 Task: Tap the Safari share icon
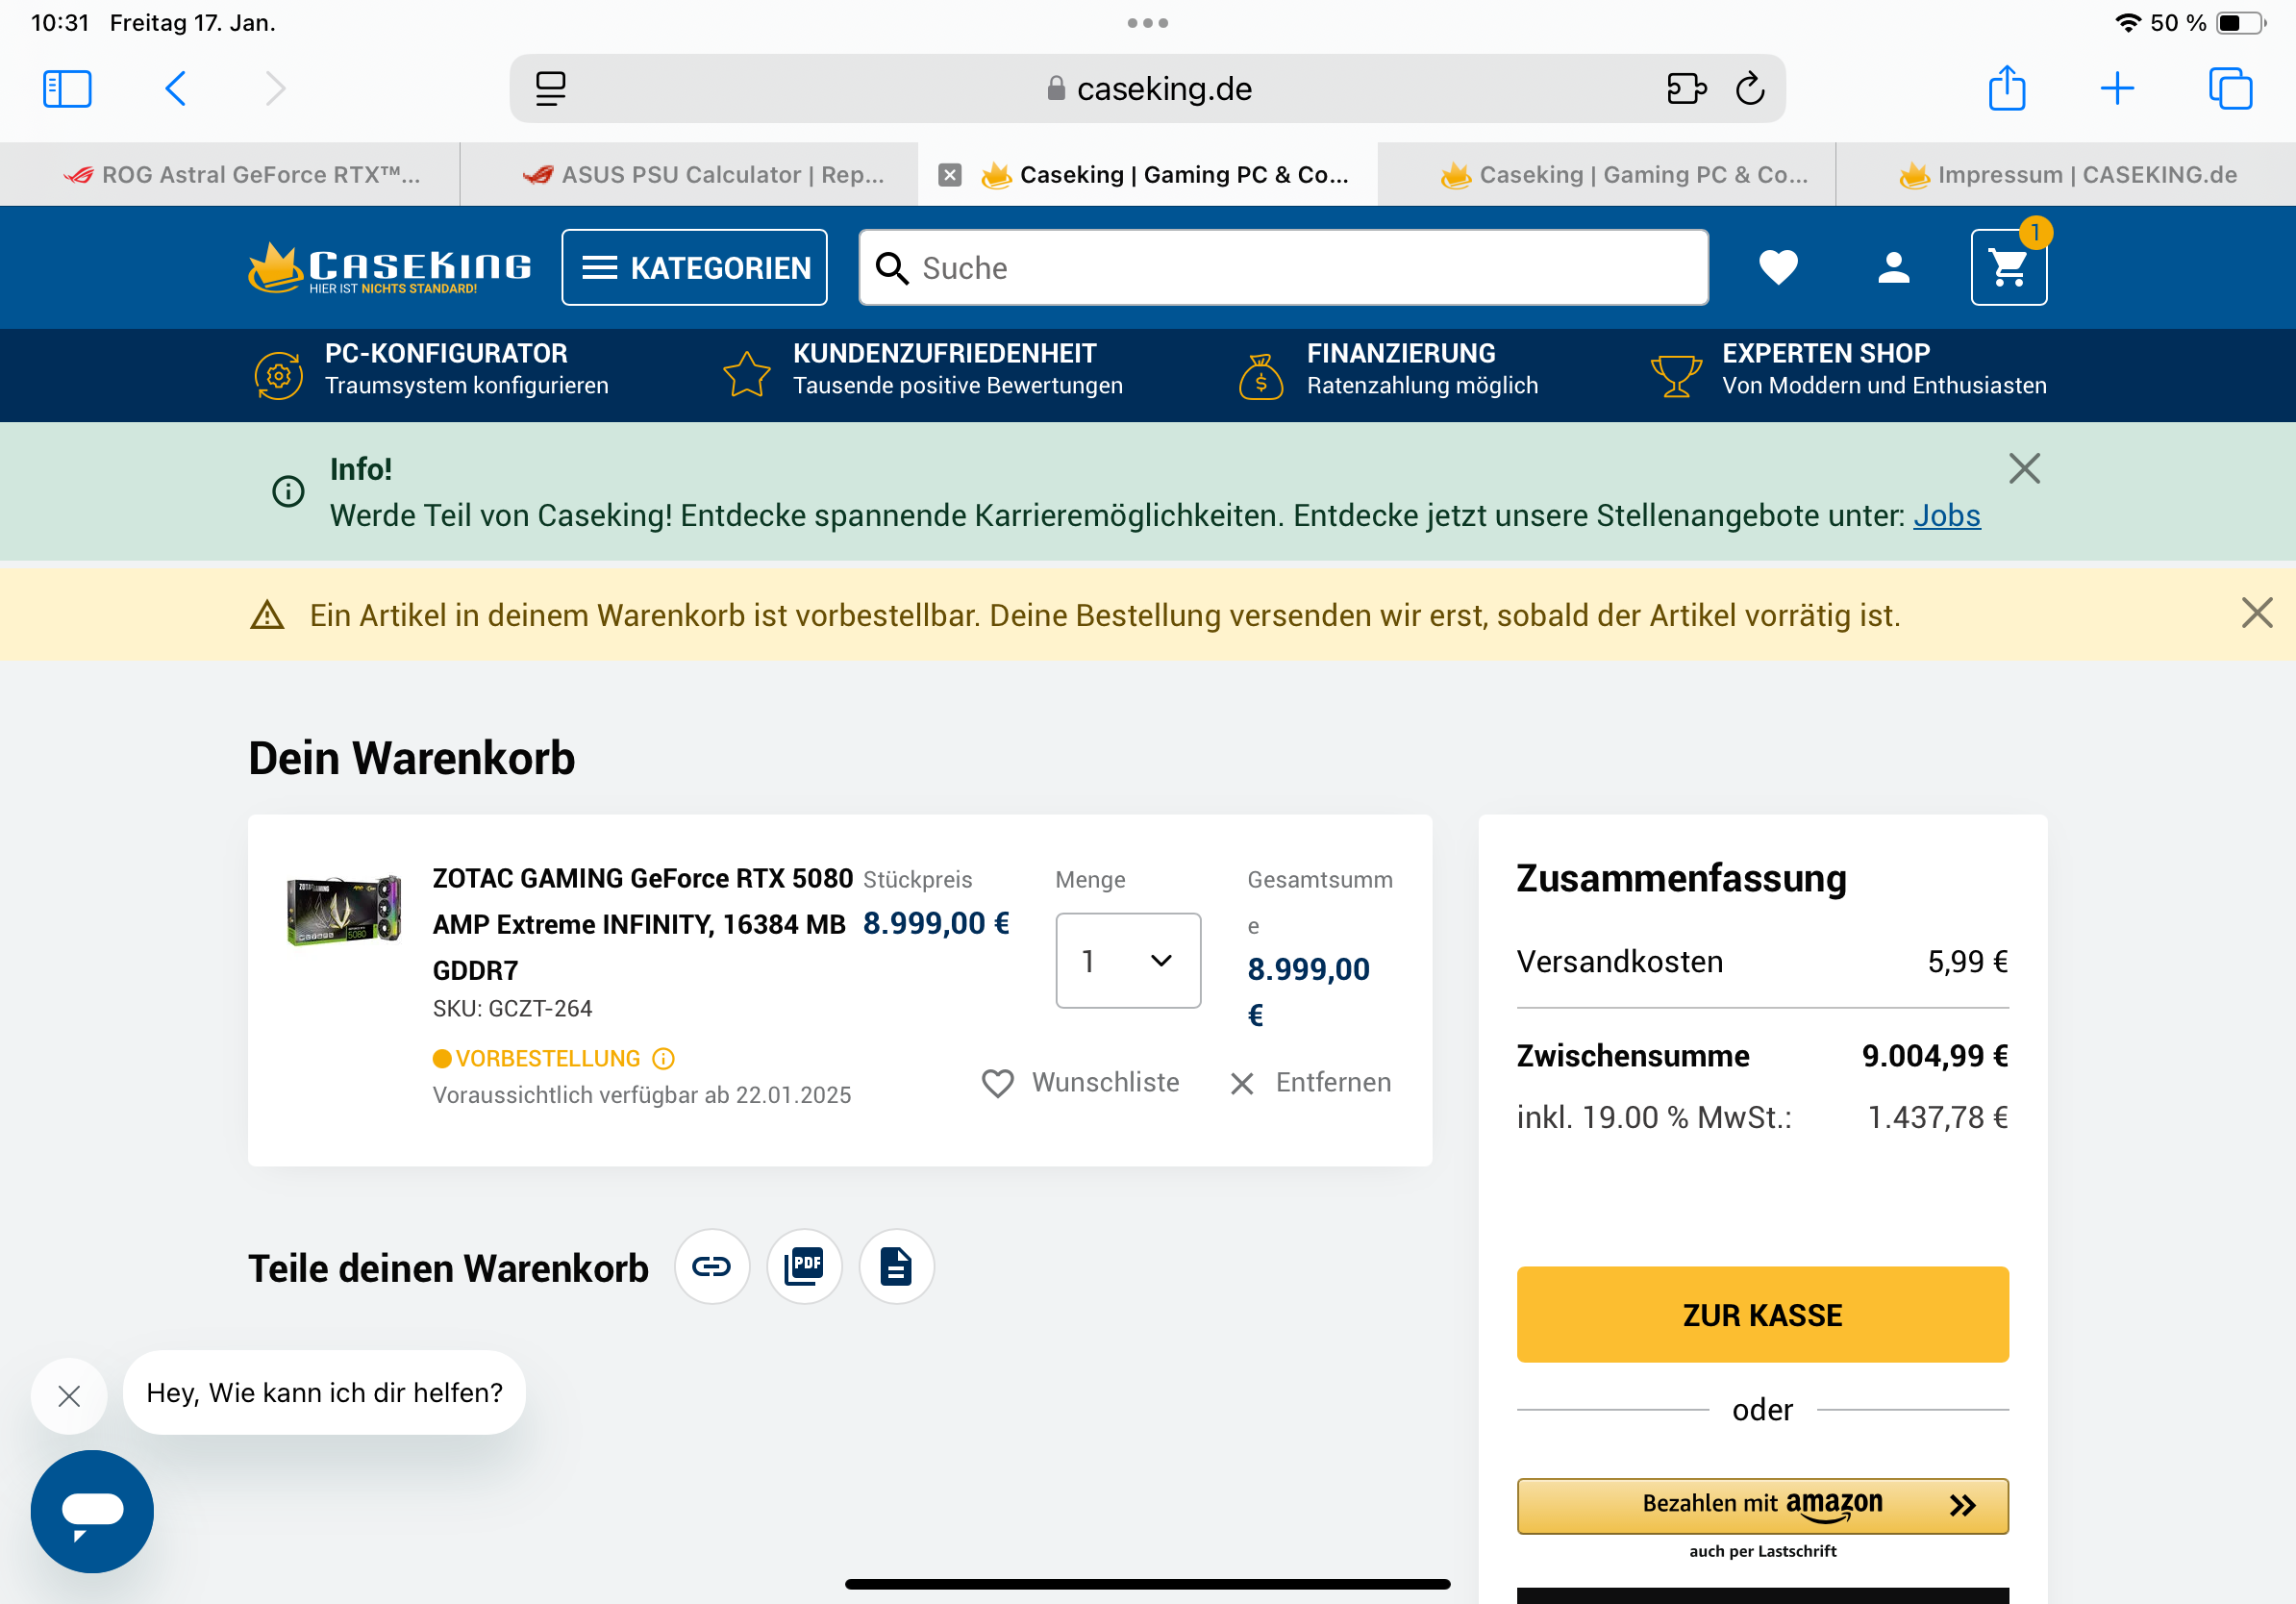pyautogui.click(x=2006, y=89)
